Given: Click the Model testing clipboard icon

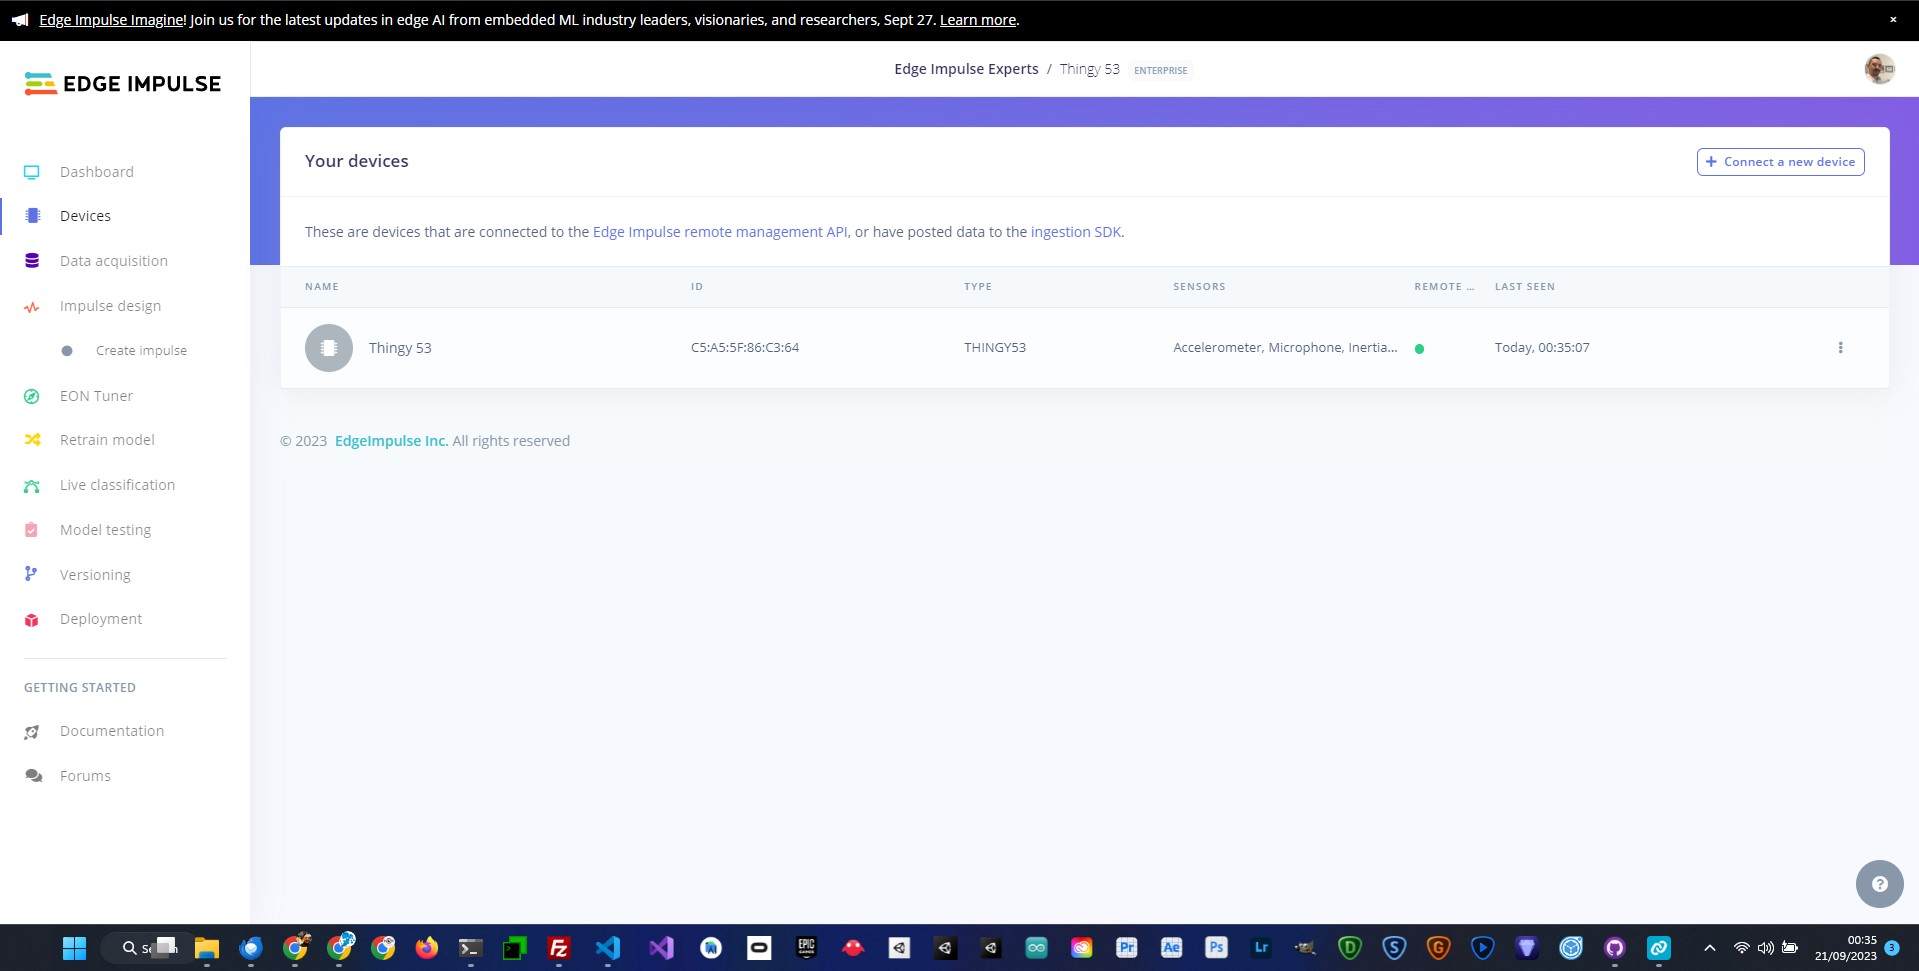Looking at the screenshot, I should pyautogui.click(x=32, y=530).
